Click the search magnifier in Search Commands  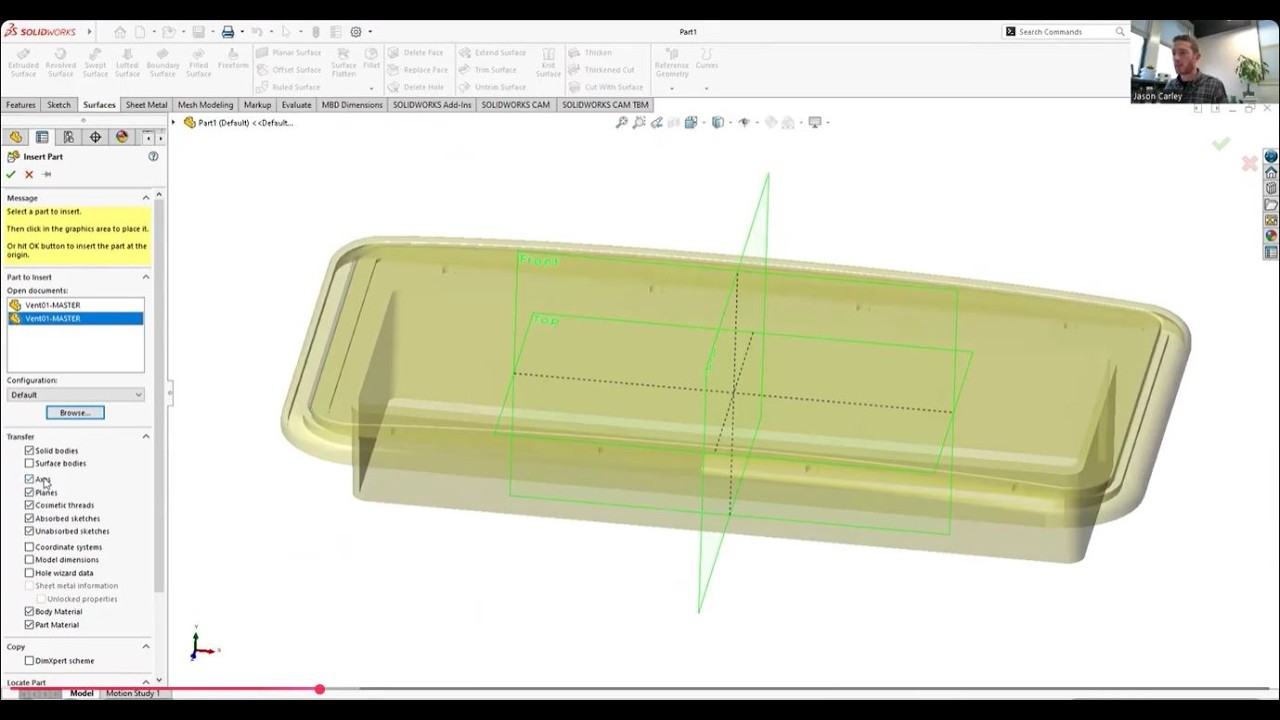(1120, 32)
